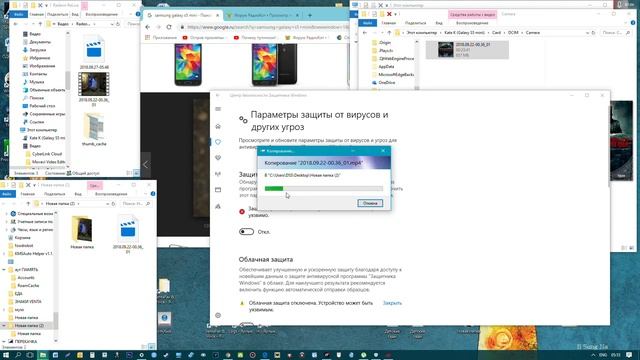The height and width of the screenshot is (360, 640).
Task: Select the left Galaxy S5 phone image
Action: click(188, 64)
